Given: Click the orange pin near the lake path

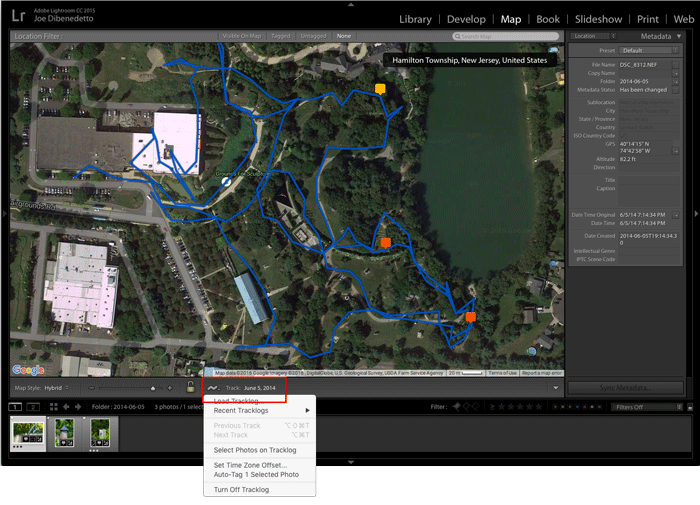Looking at the screenshot, I should coord(386,243).
